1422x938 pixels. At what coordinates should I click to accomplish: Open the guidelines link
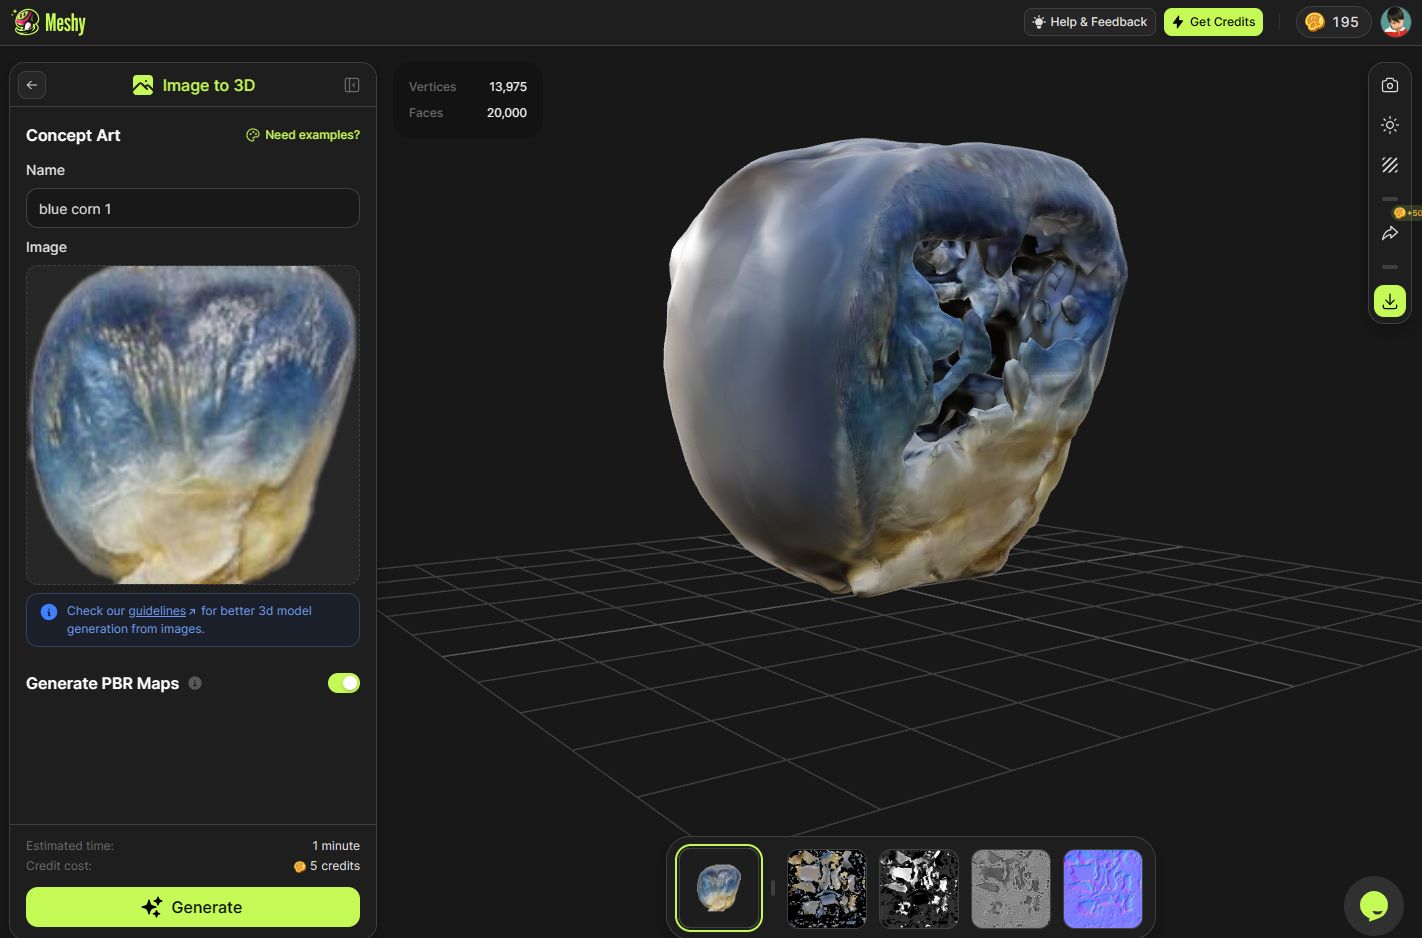tap(156, 610)
